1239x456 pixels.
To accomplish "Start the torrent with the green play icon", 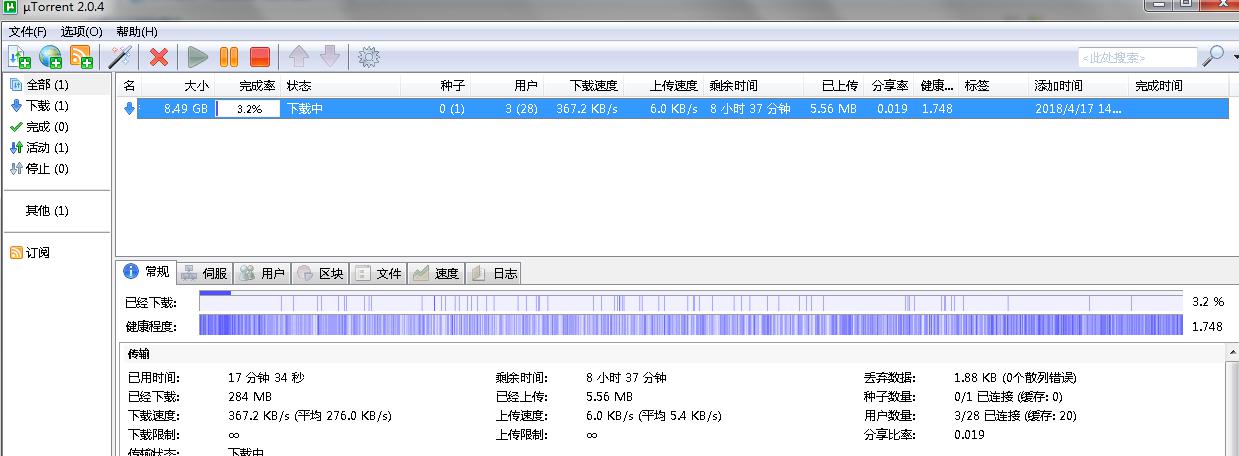I will click(x=198, y=57).
